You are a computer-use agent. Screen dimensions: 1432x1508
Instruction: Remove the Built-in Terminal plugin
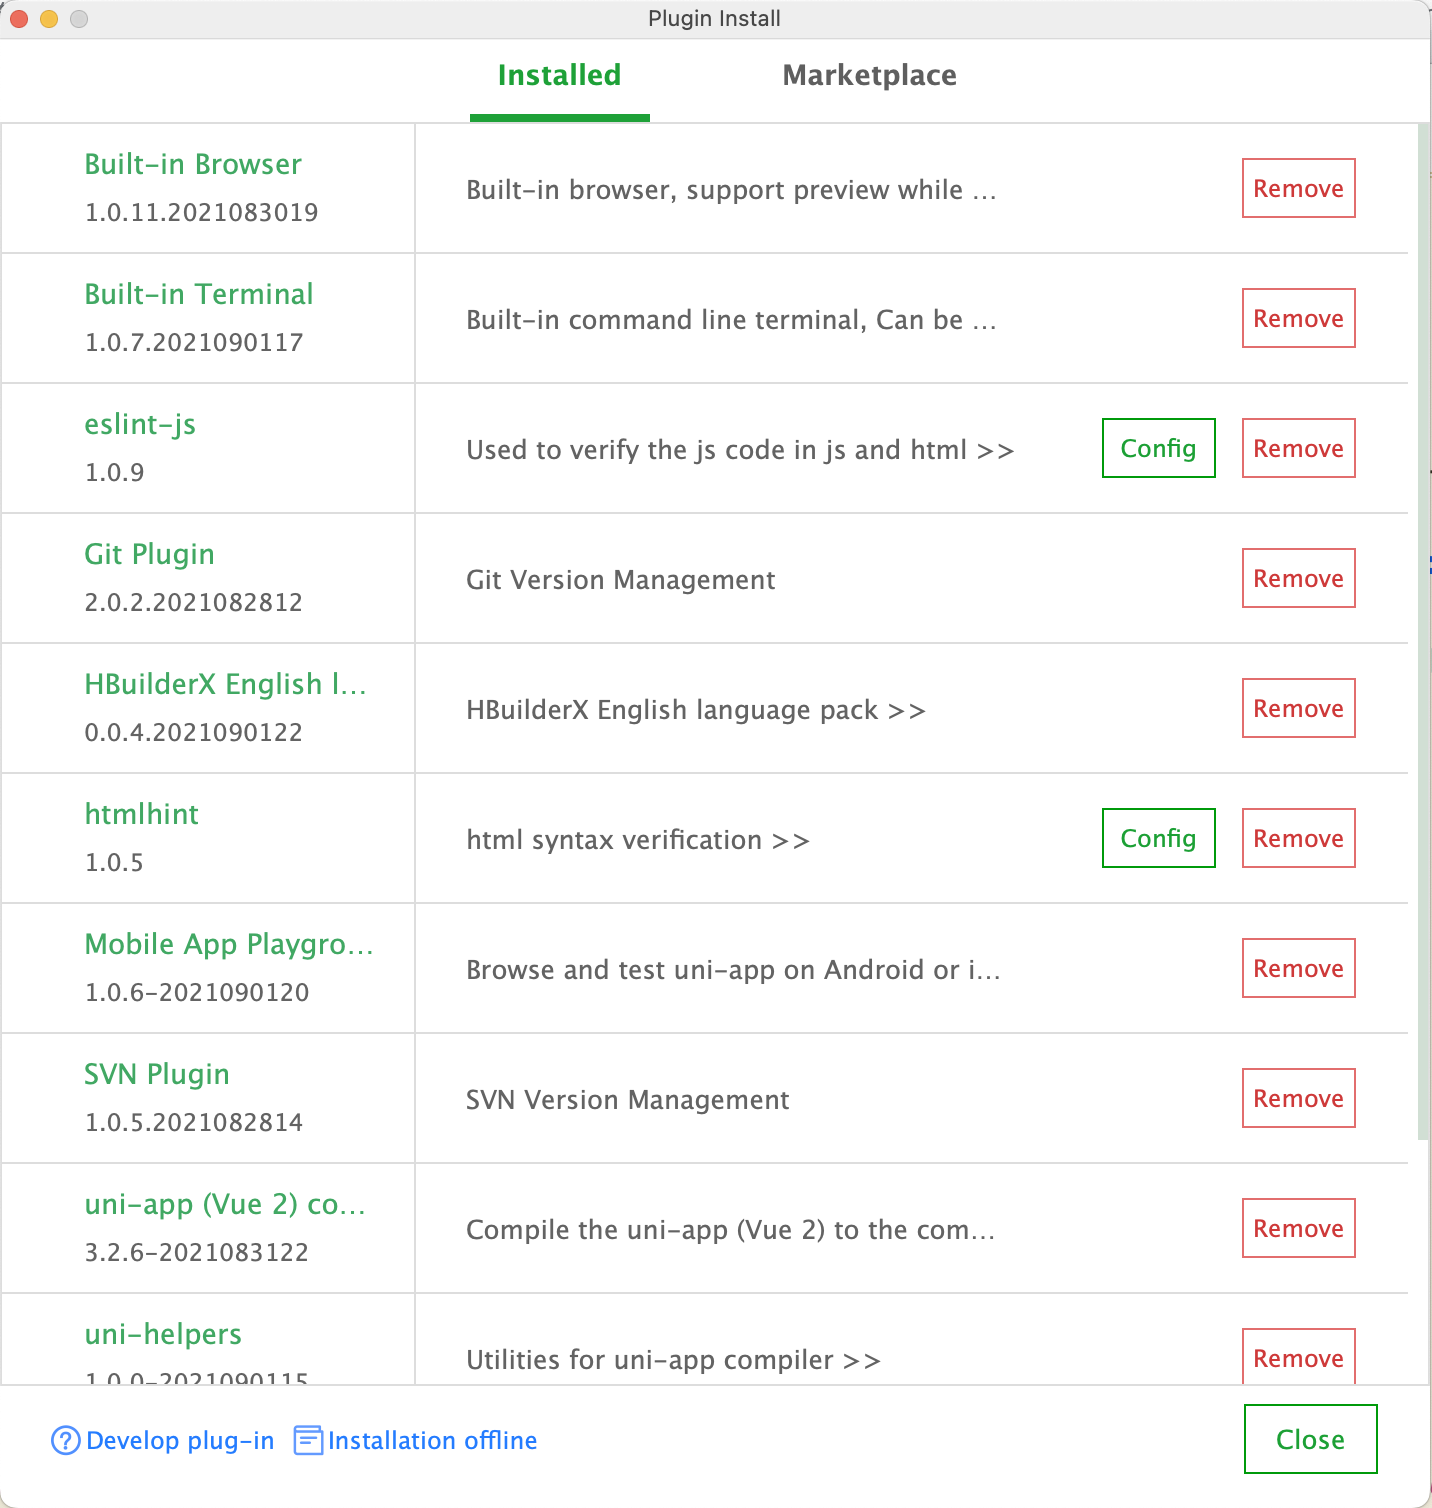point(1298,318)
